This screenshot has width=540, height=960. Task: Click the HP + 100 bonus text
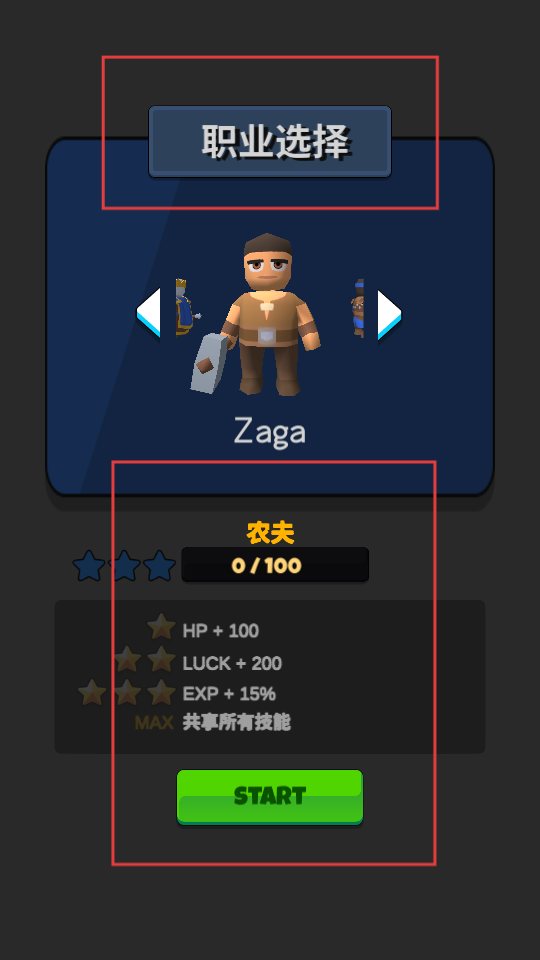click(220, 631)
